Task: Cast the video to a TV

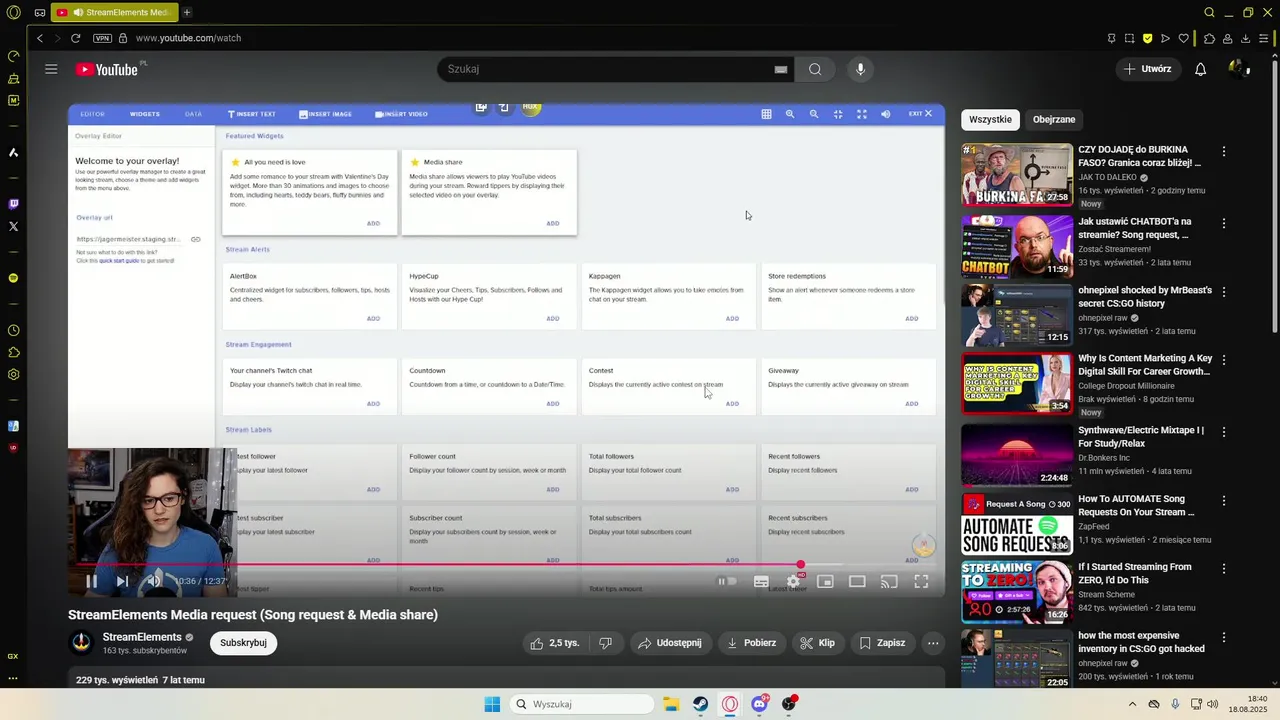Action: coord(889,581)
